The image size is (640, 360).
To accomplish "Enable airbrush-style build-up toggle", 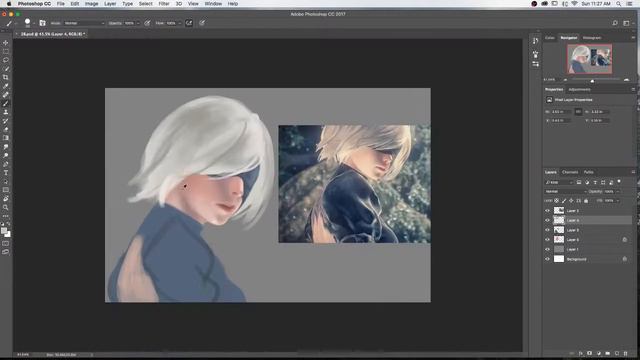I will pos(189,23).
